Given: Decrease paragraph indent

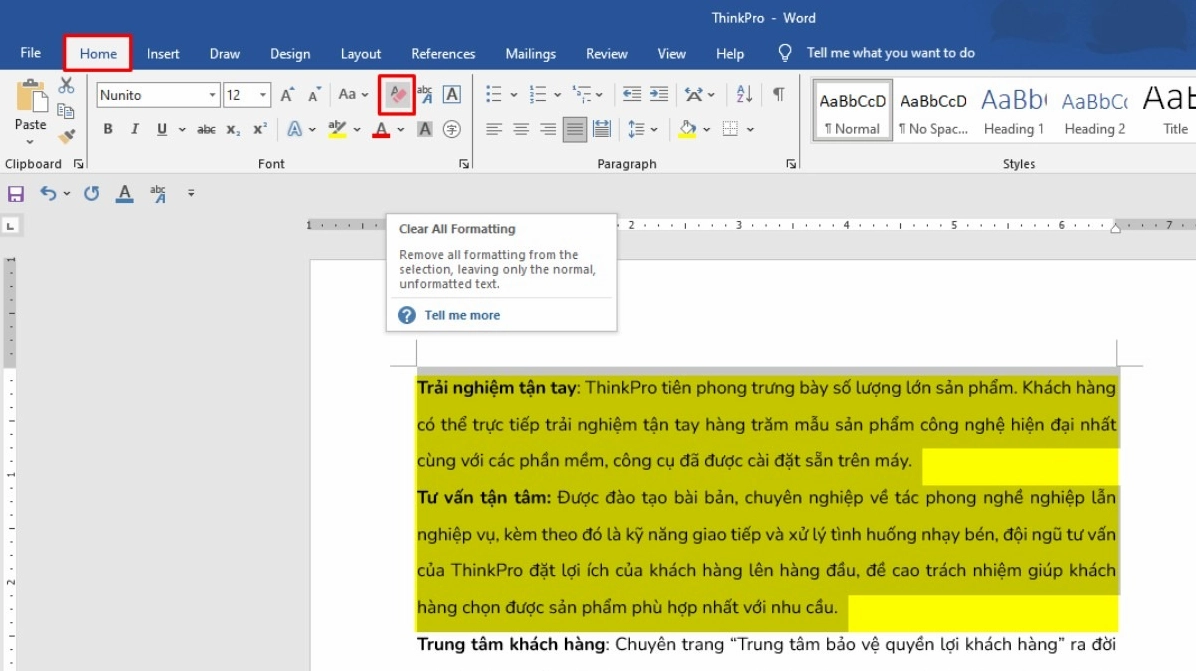Looking at the screenshot, I should (x=632, y=95).
